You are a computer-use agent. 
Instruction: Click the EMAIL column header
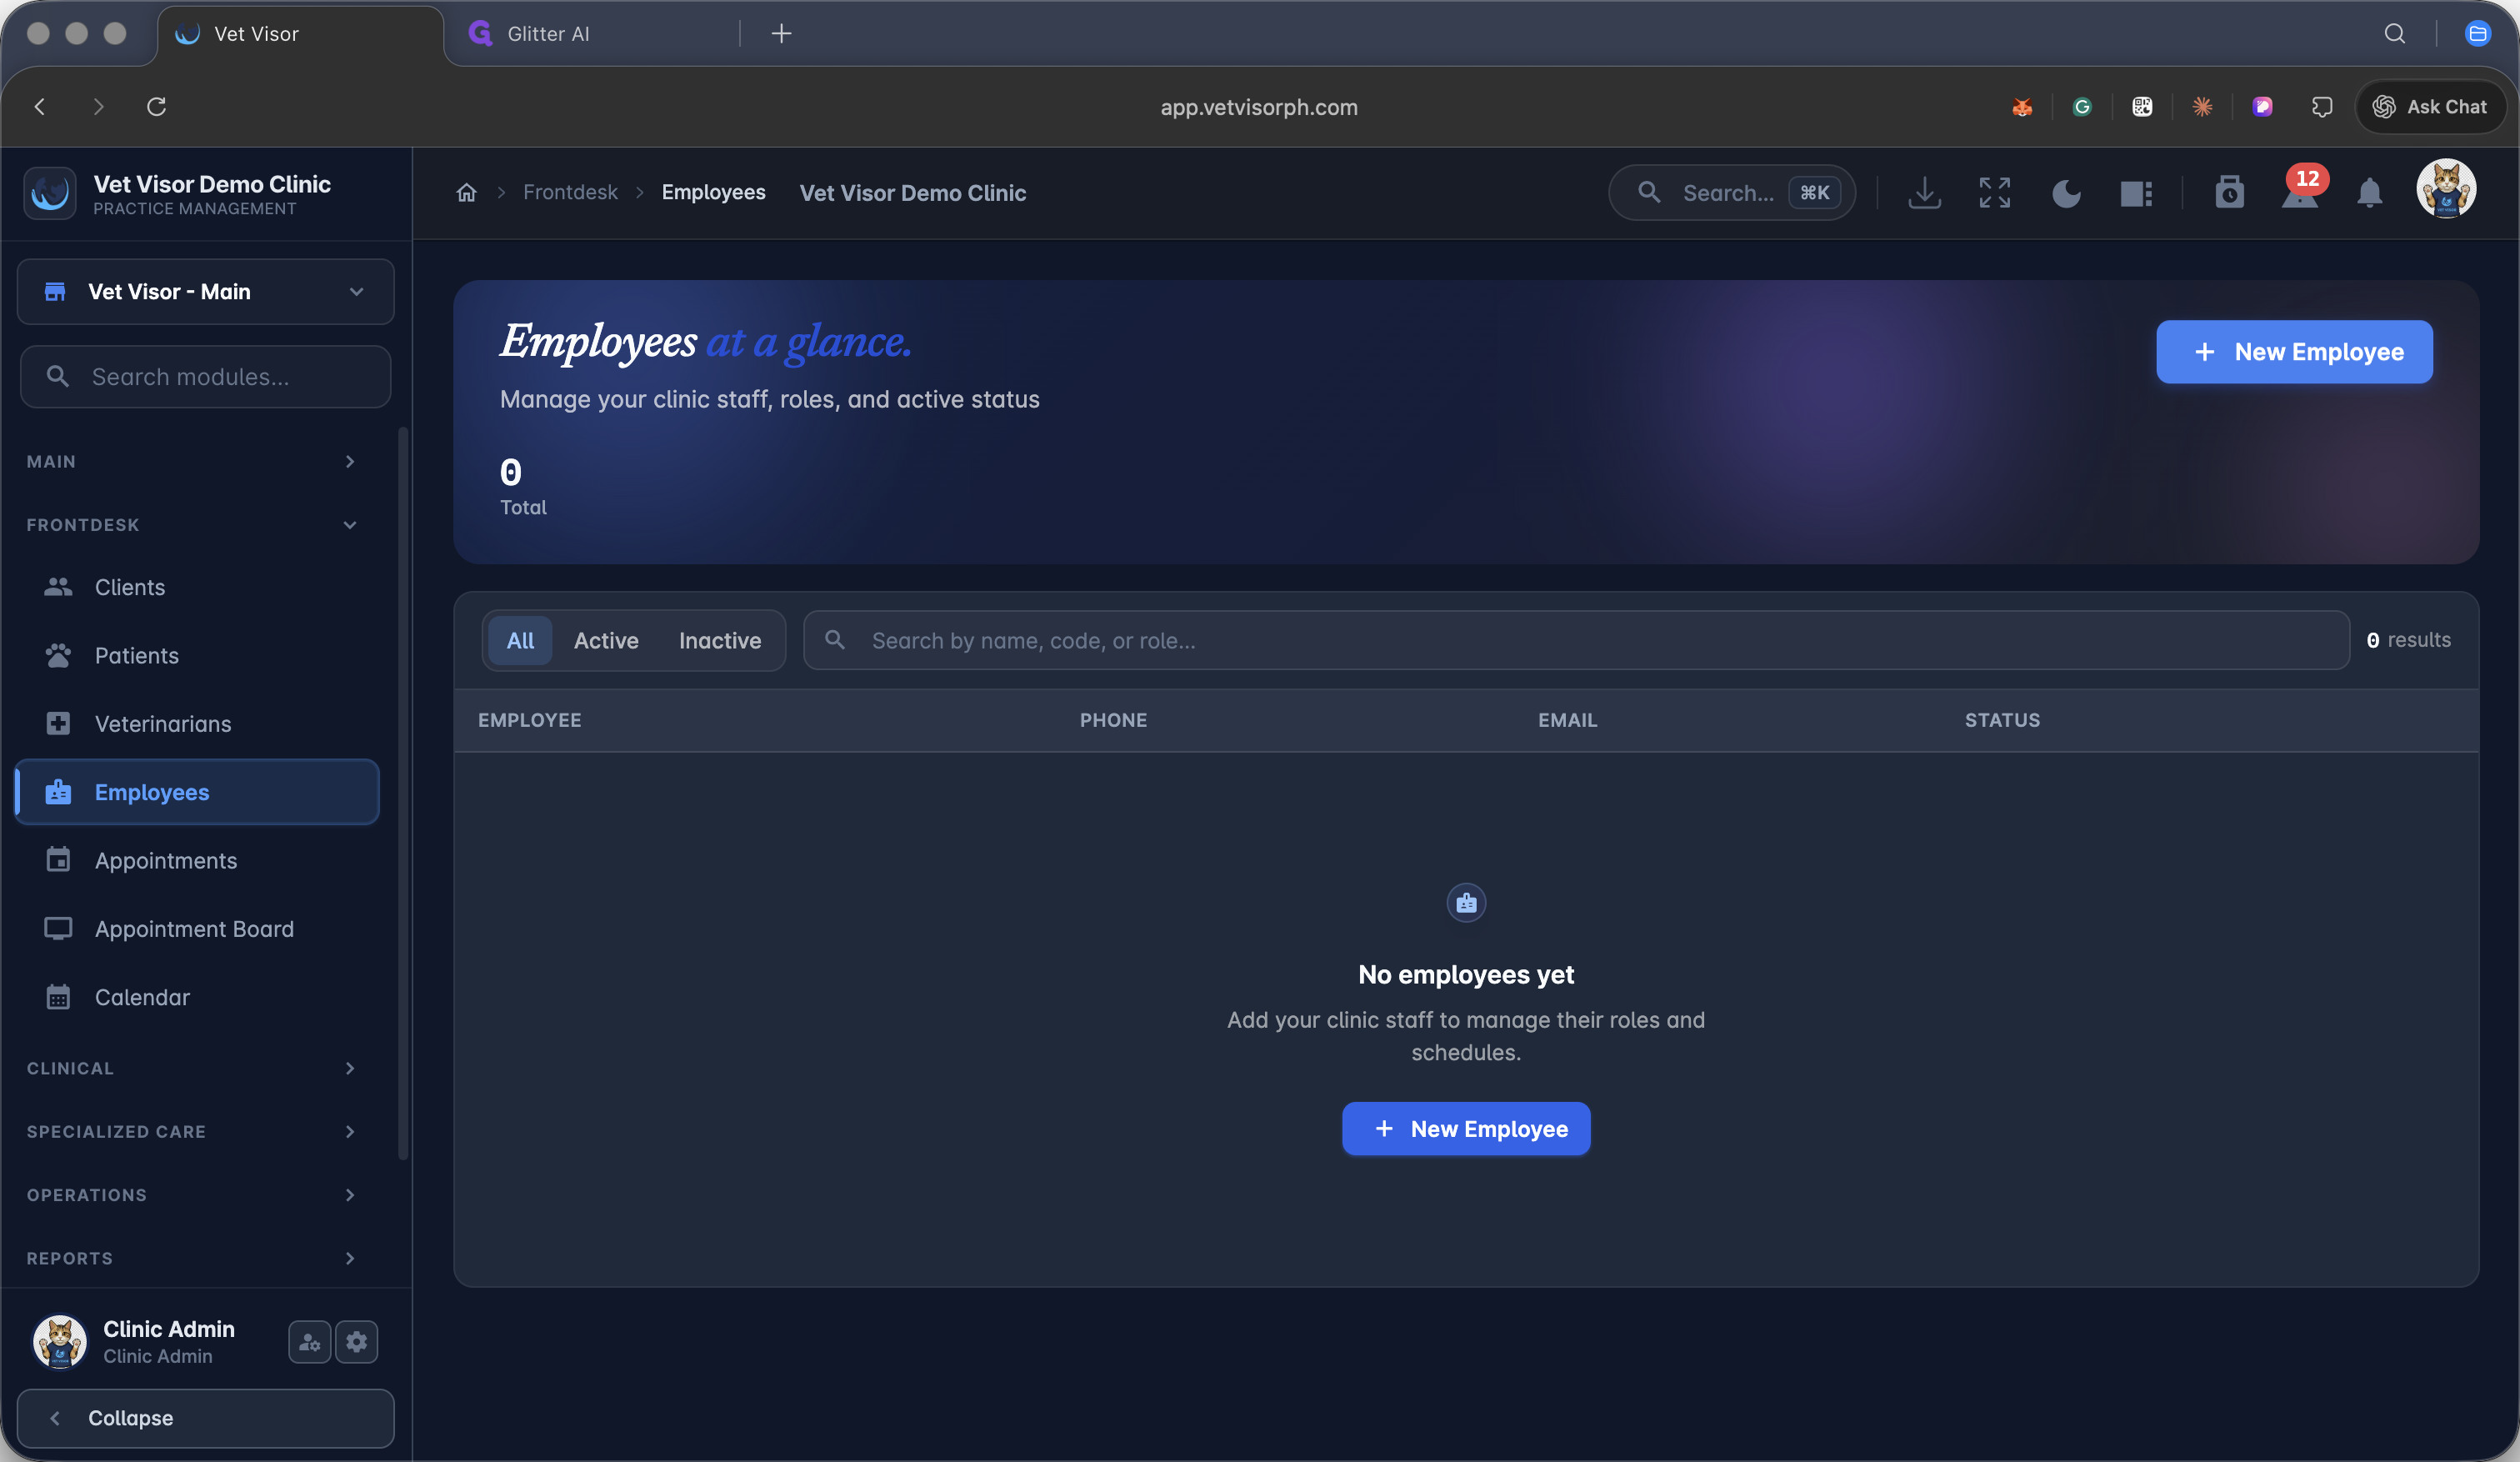tap(1567, 720)
